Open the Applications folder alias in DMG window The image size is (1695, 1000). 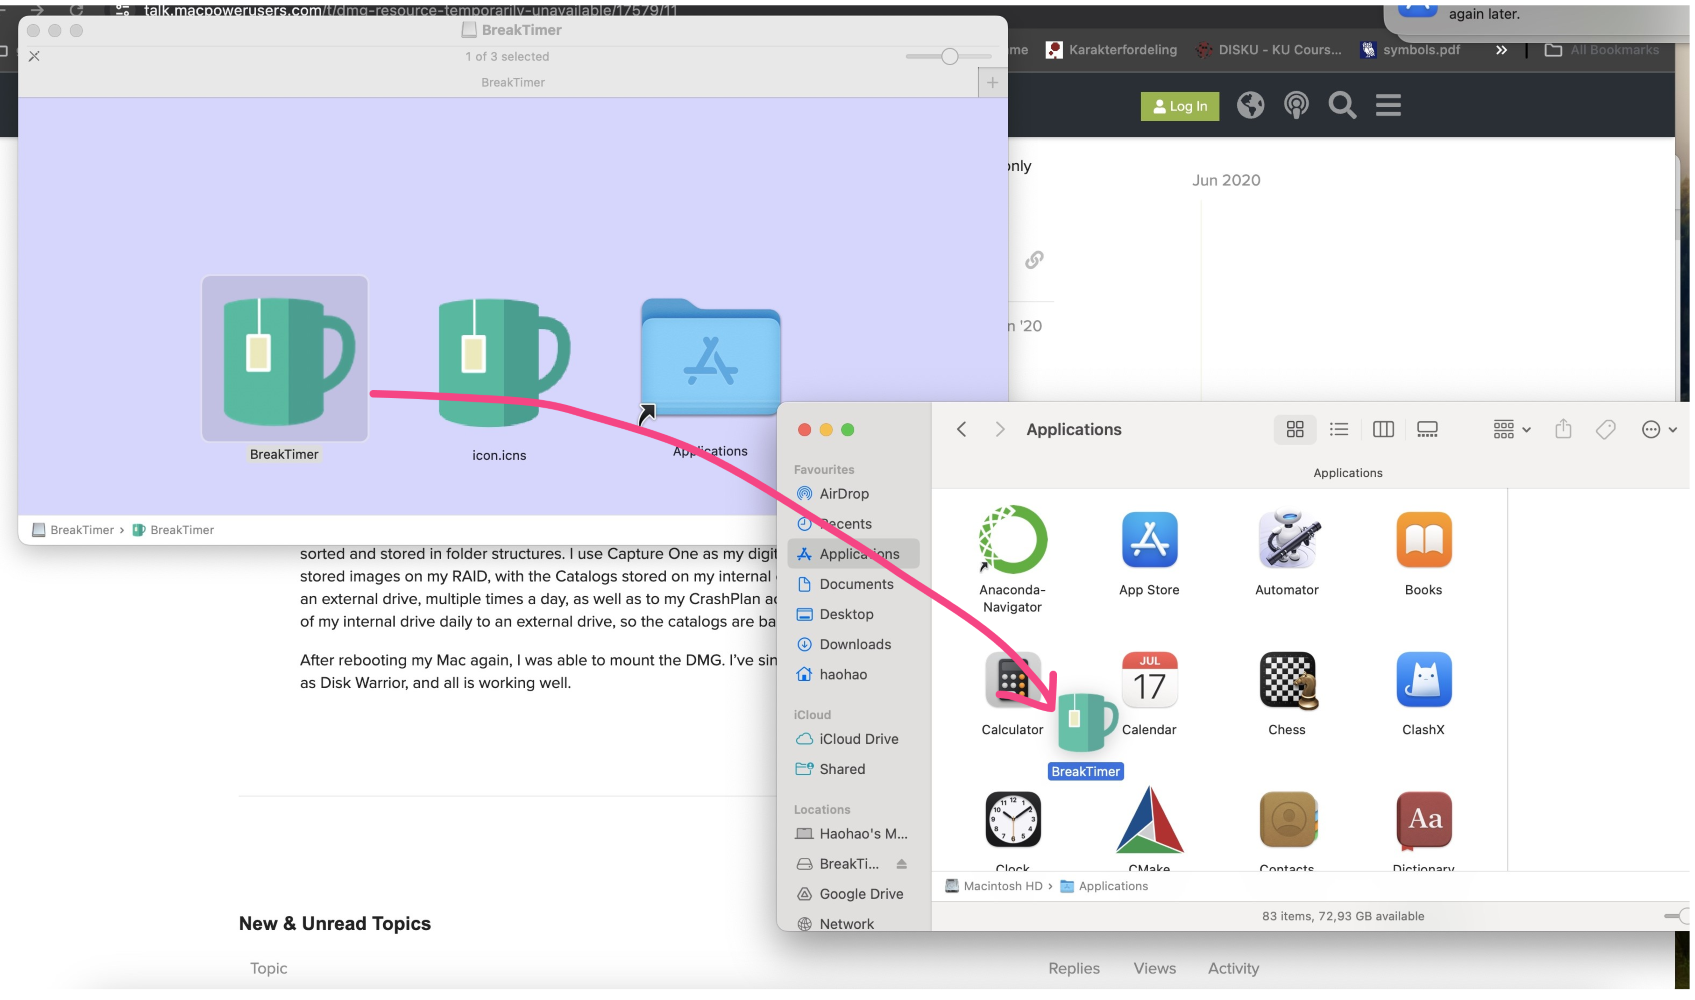pos(710,358)
